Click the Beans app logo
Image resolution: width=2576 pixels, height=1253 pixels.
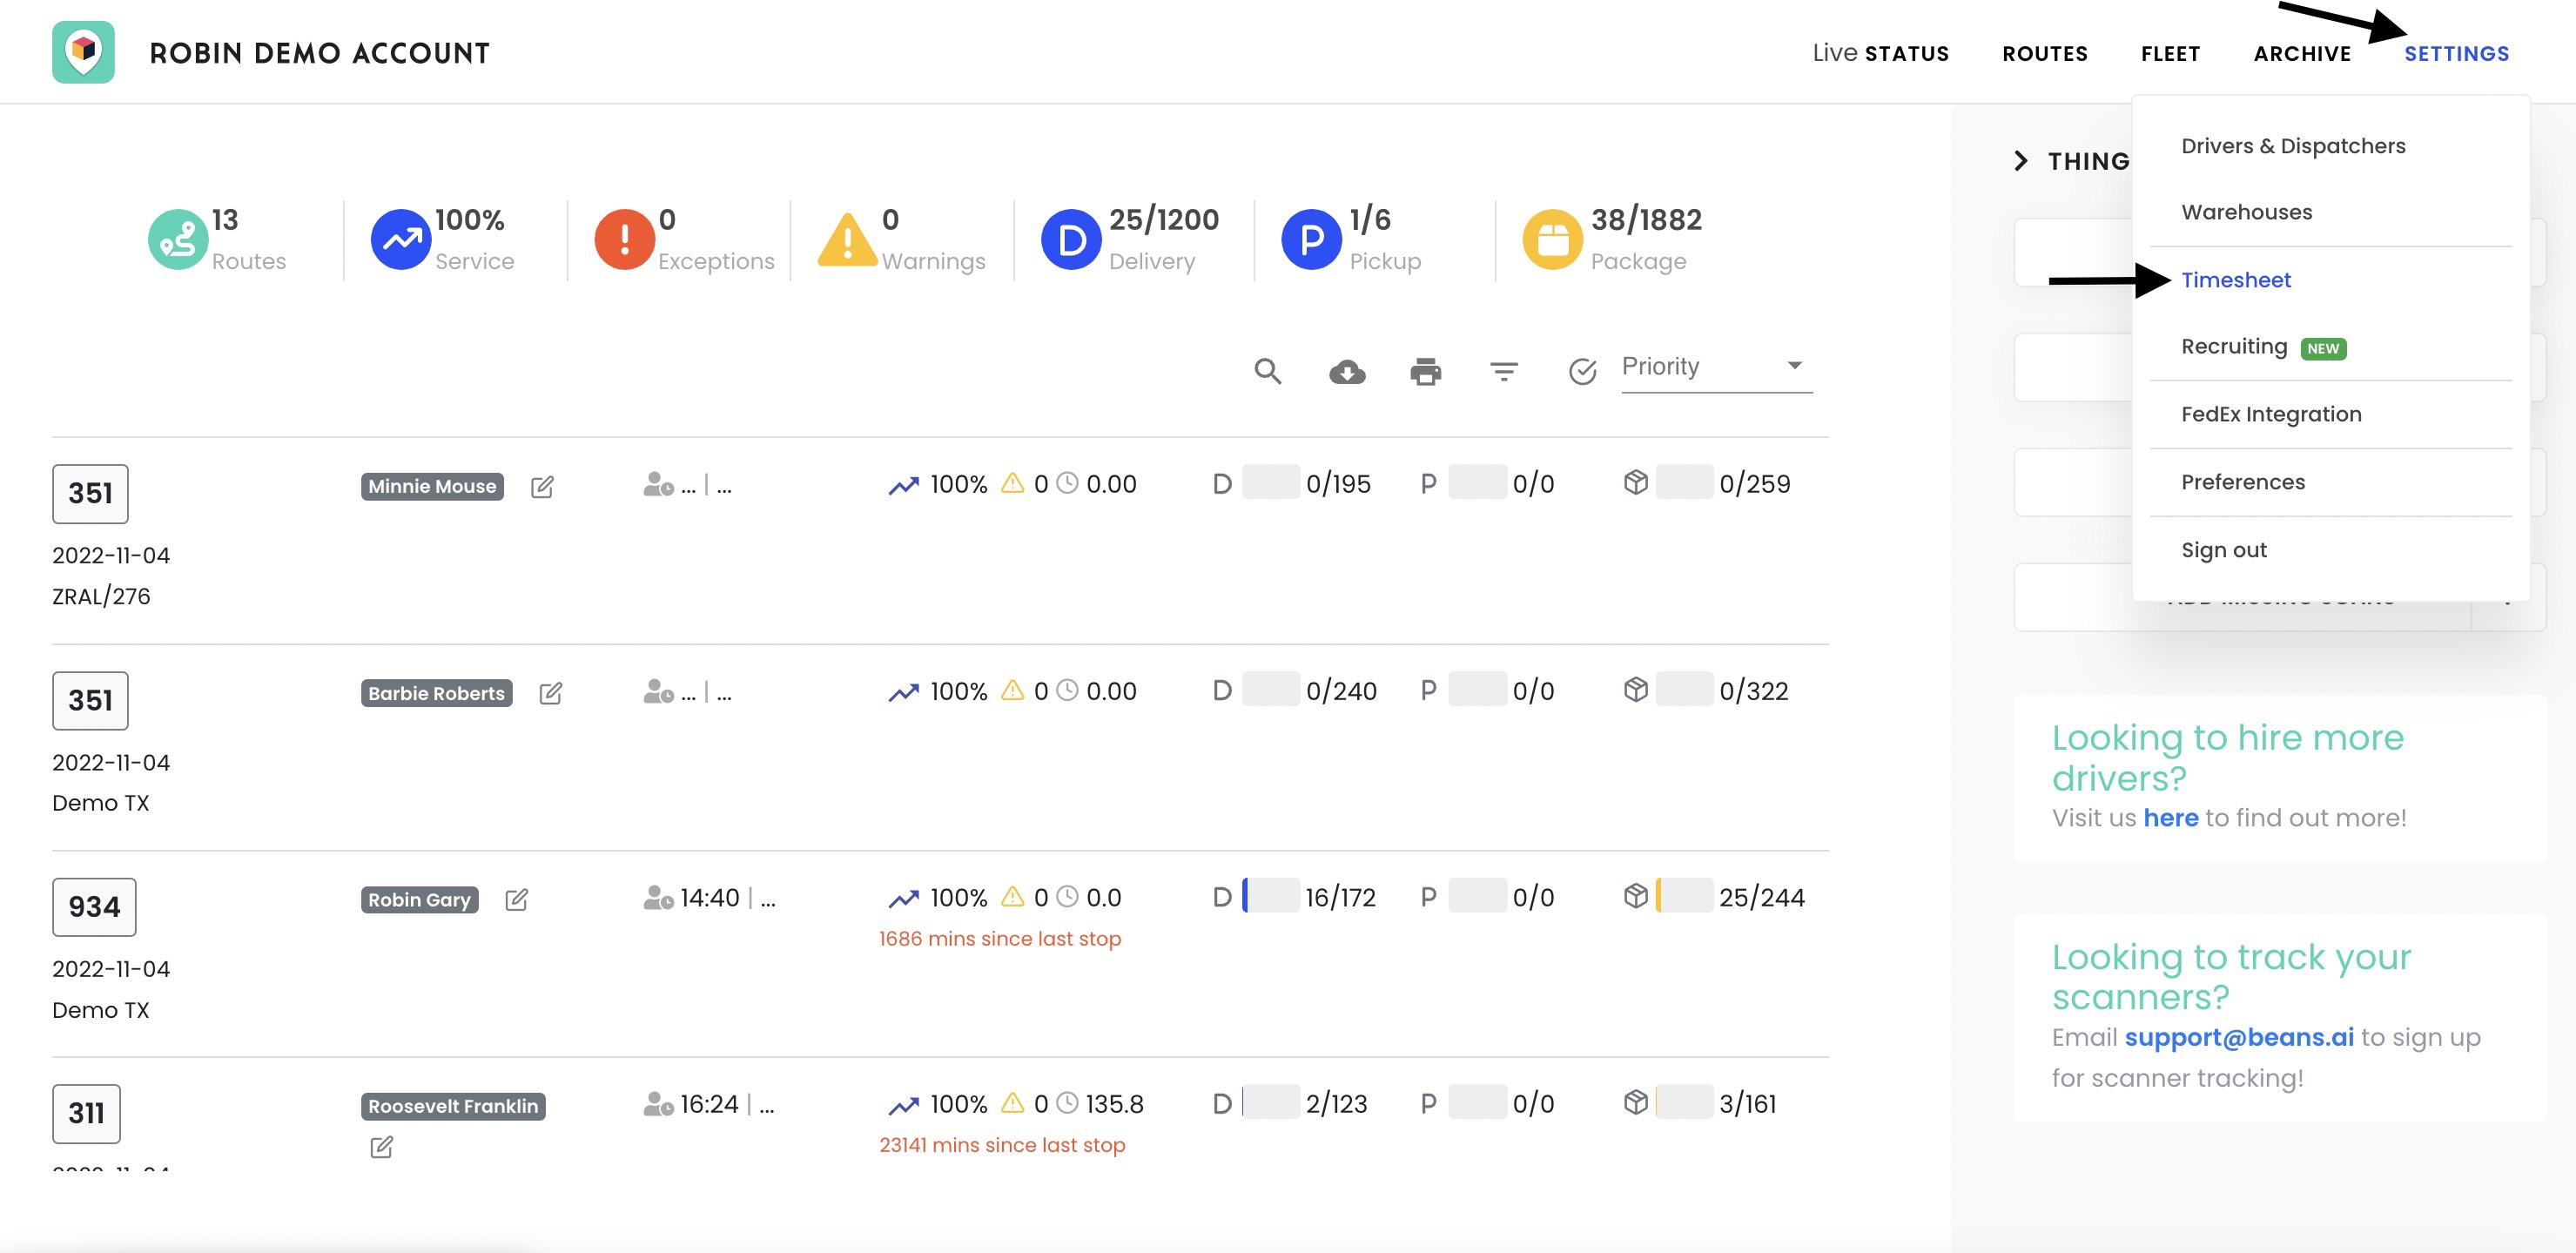click(83, 52)
